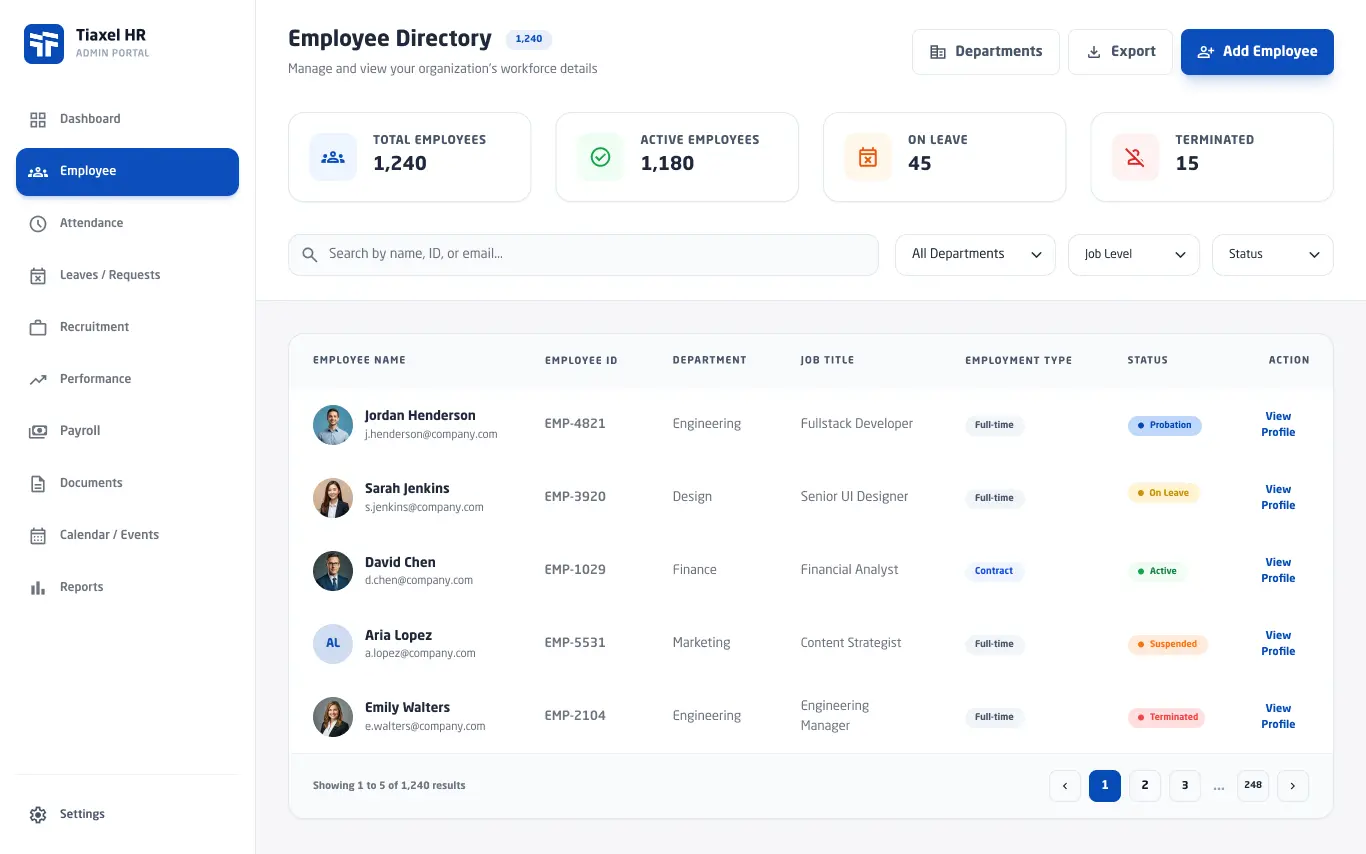Viewport: 1366px width, 854px height.
Task: Click the Terminated person-off icon
Action: (x=1135, y=157)
